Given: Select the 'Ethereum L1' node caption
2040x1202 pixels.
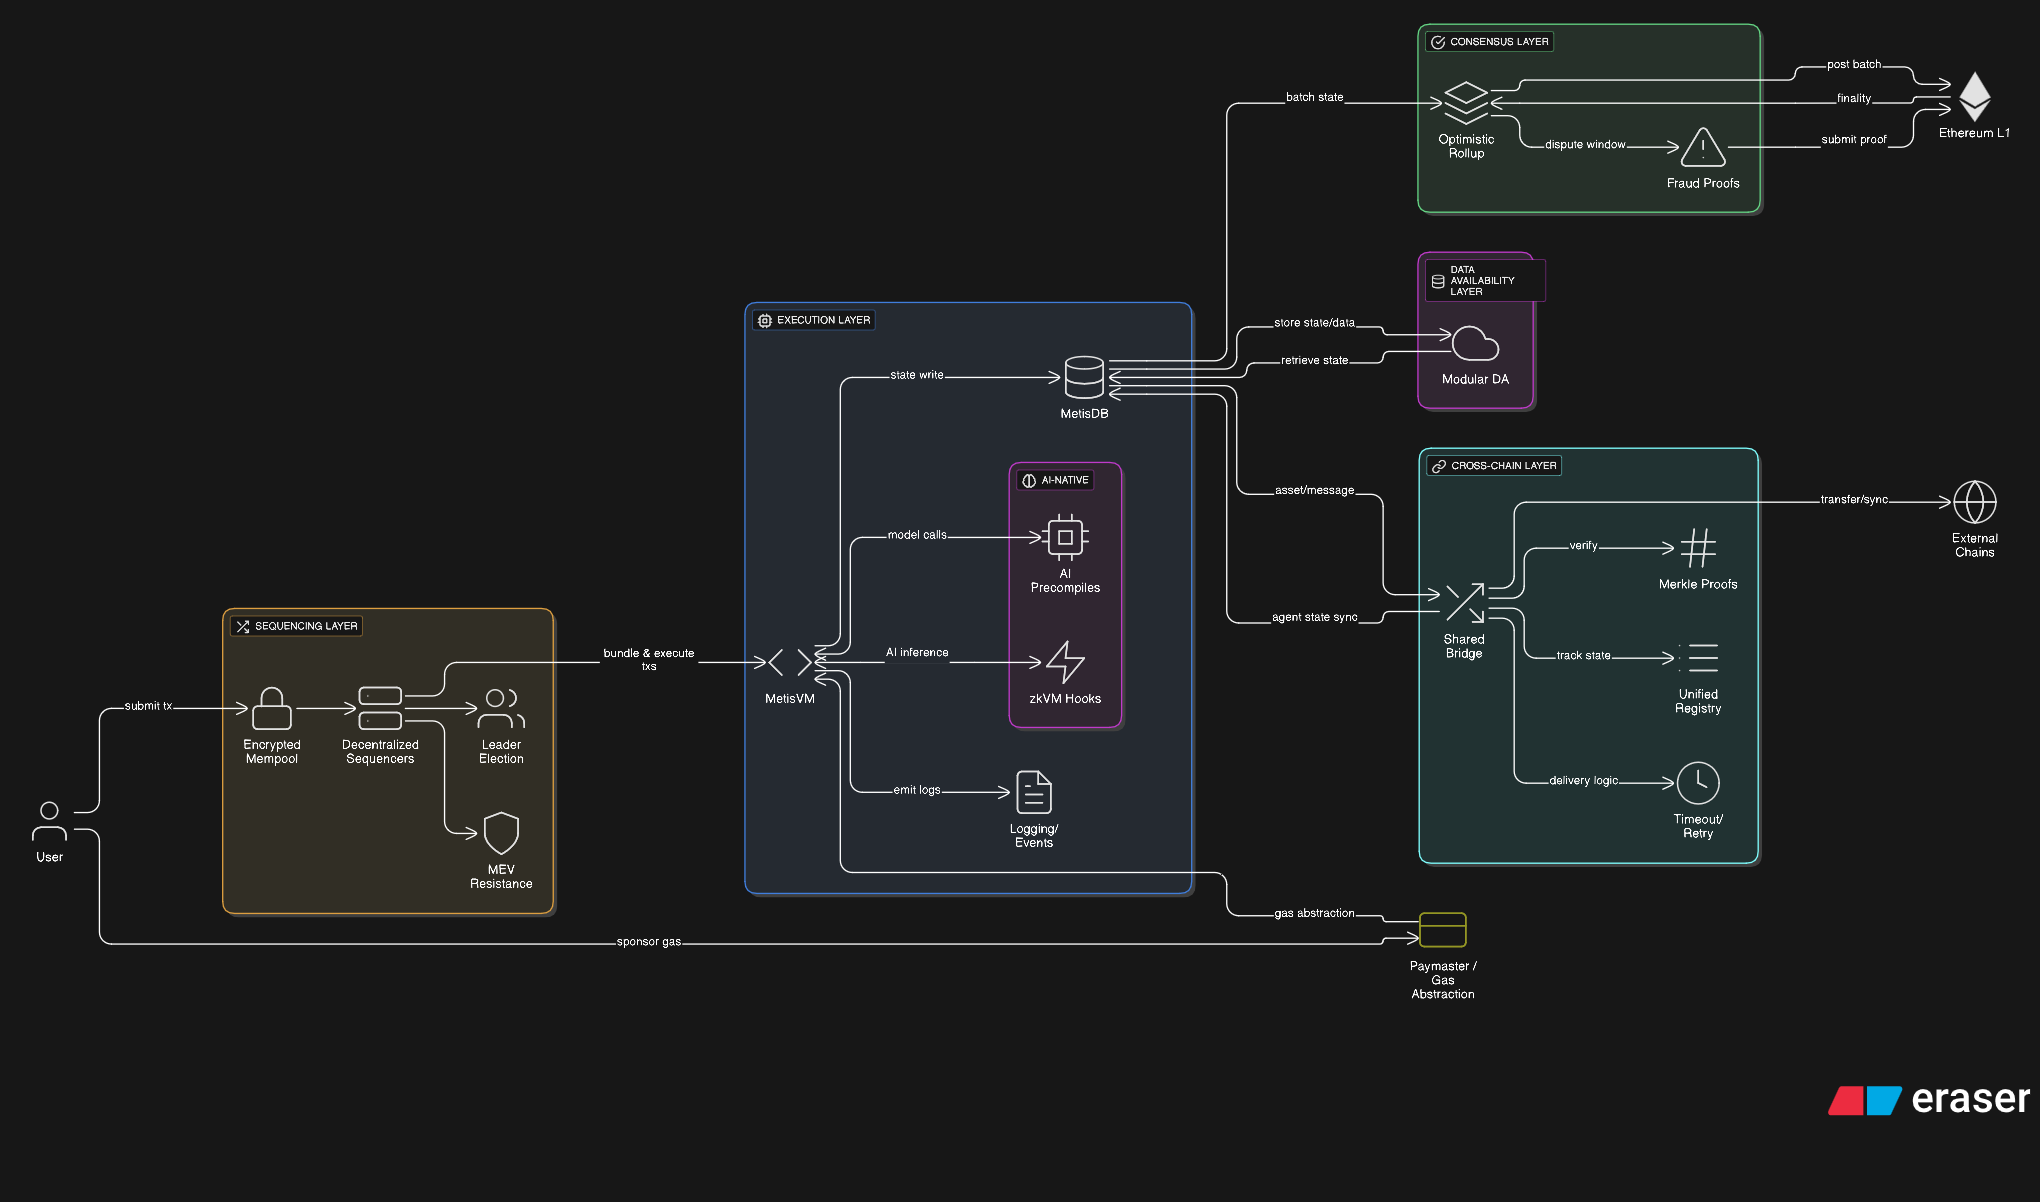Looking at the screenshot, I should [x=1974, y=133].
